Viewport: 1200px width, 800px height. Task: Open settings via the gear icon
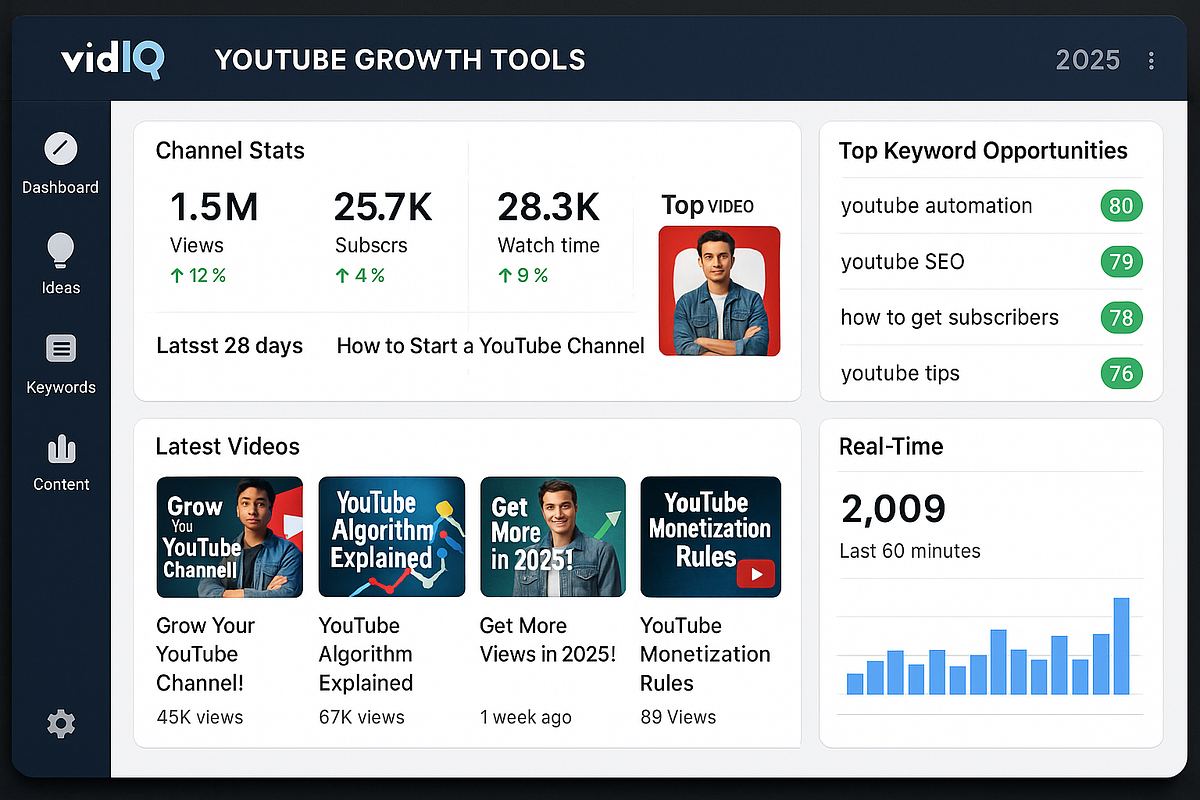[x=61, y=723]
